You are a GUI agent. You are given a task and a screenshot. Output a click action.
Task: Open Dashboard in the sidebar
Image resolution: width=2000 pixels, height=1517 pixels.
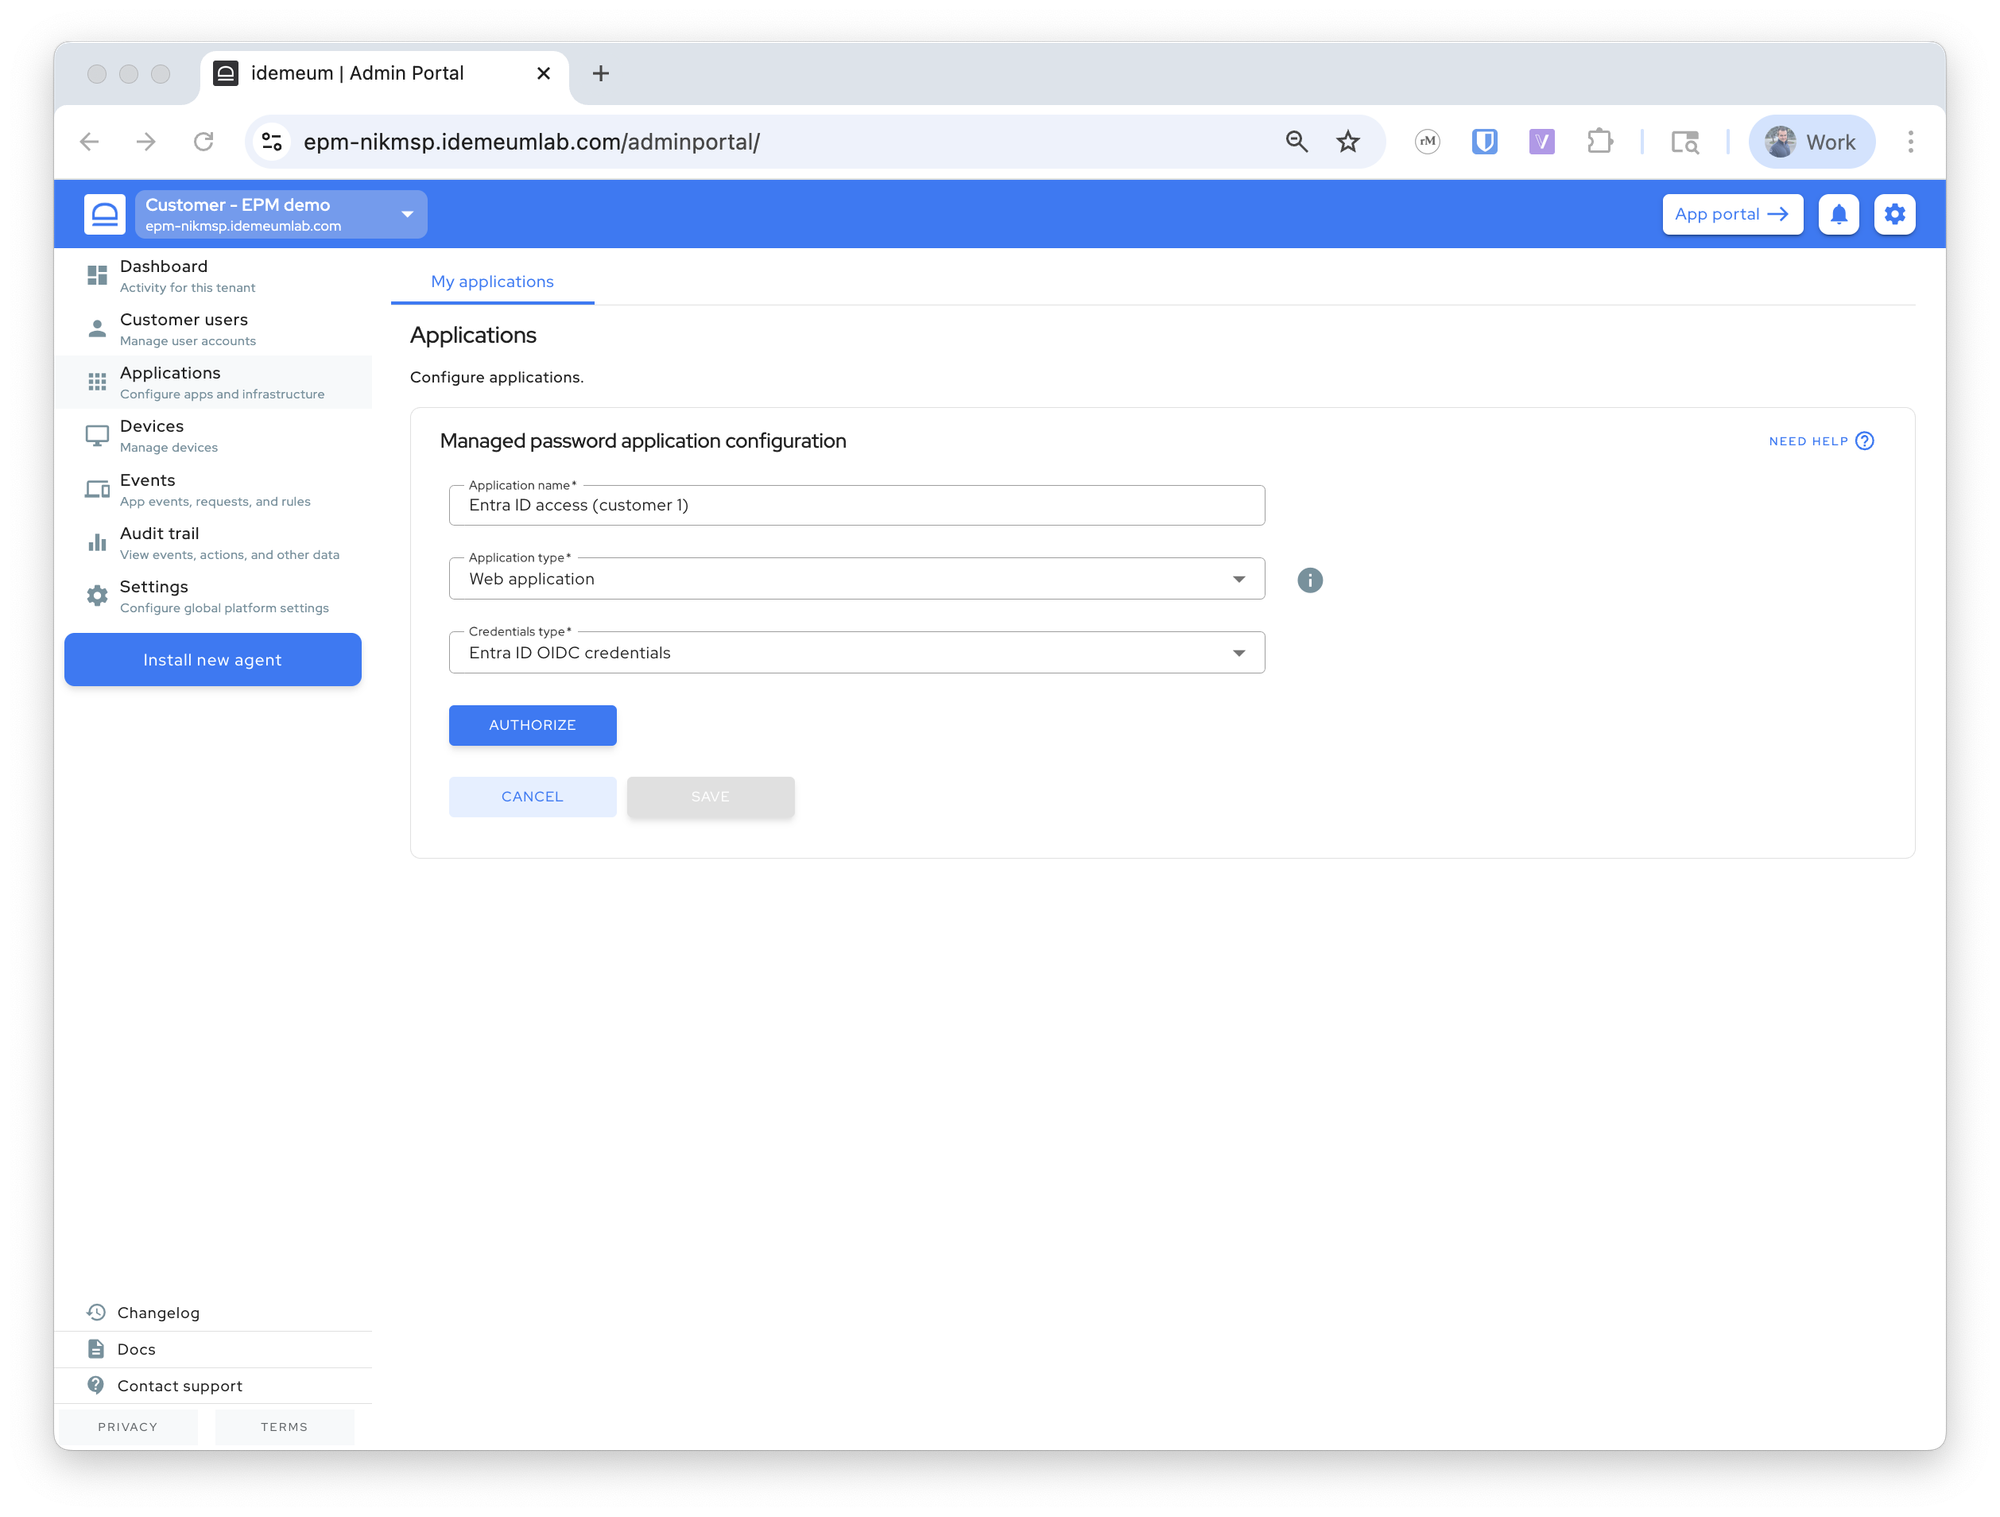214,275
